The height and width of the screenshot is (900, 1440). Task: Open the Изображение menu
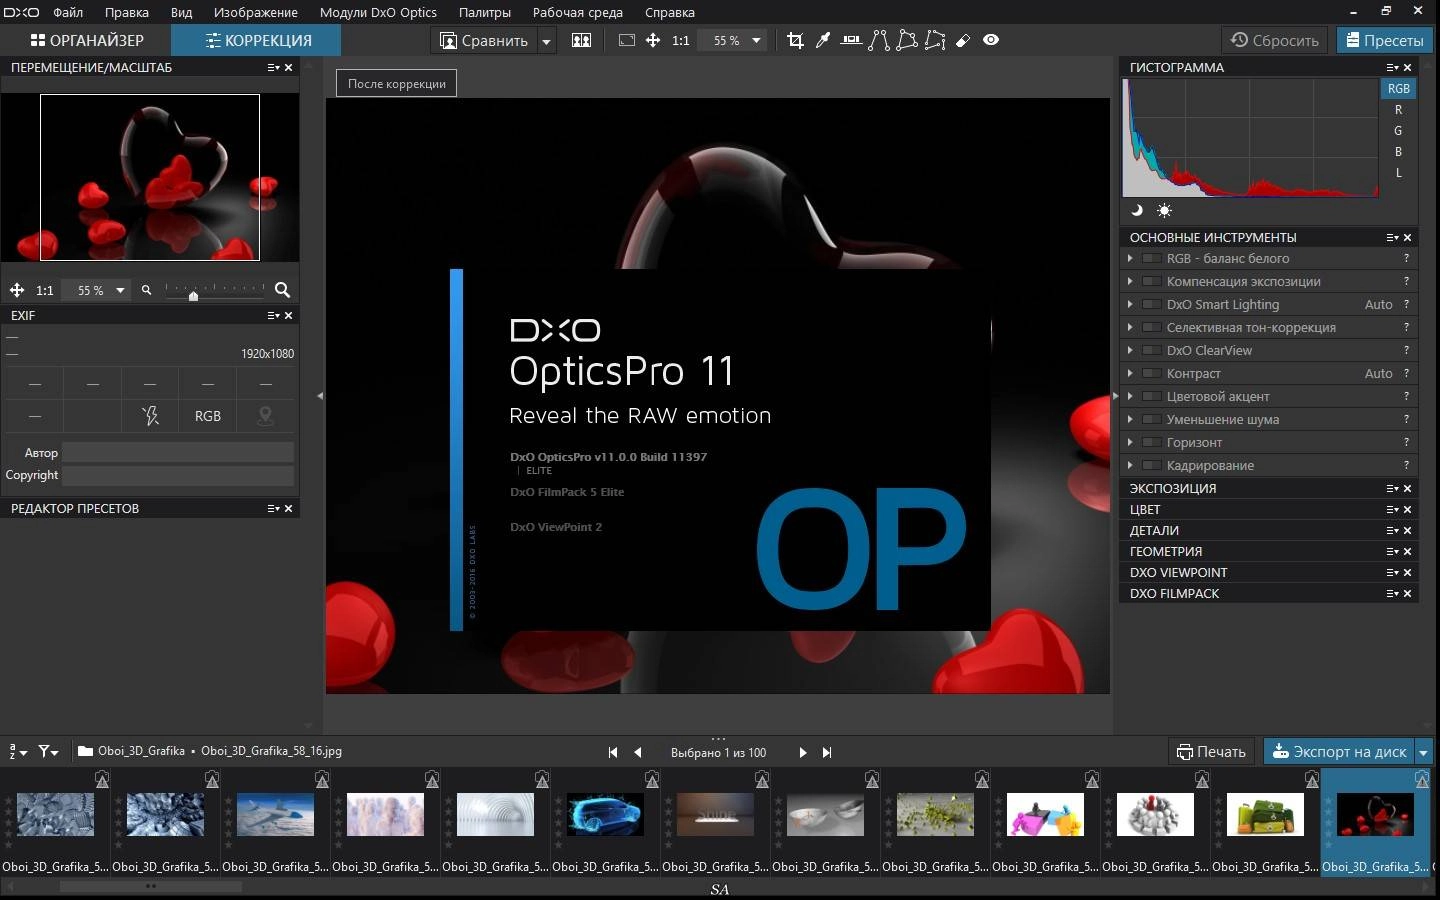255,12
